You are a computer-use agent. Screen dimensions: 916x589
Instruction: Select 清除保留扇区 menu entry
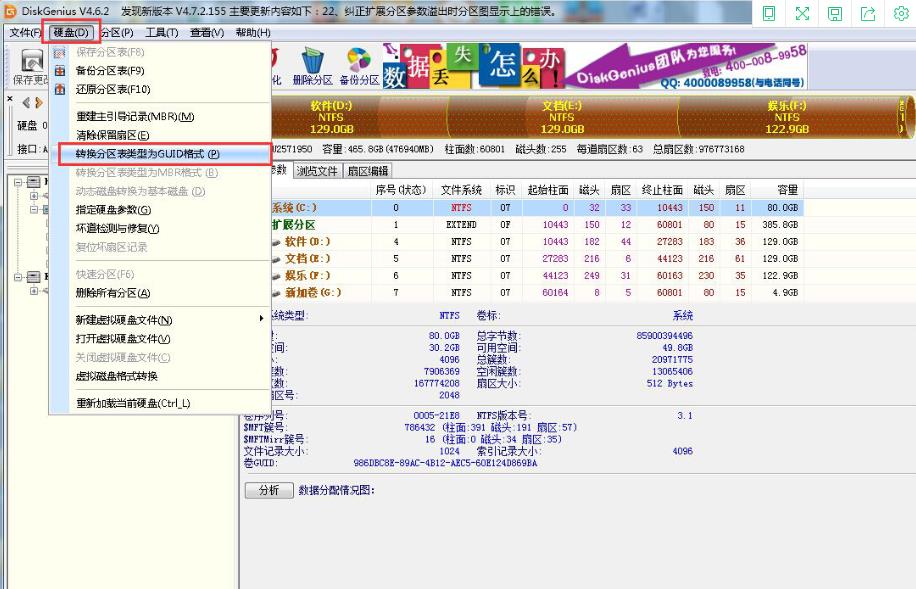click(x=161, y=136)
